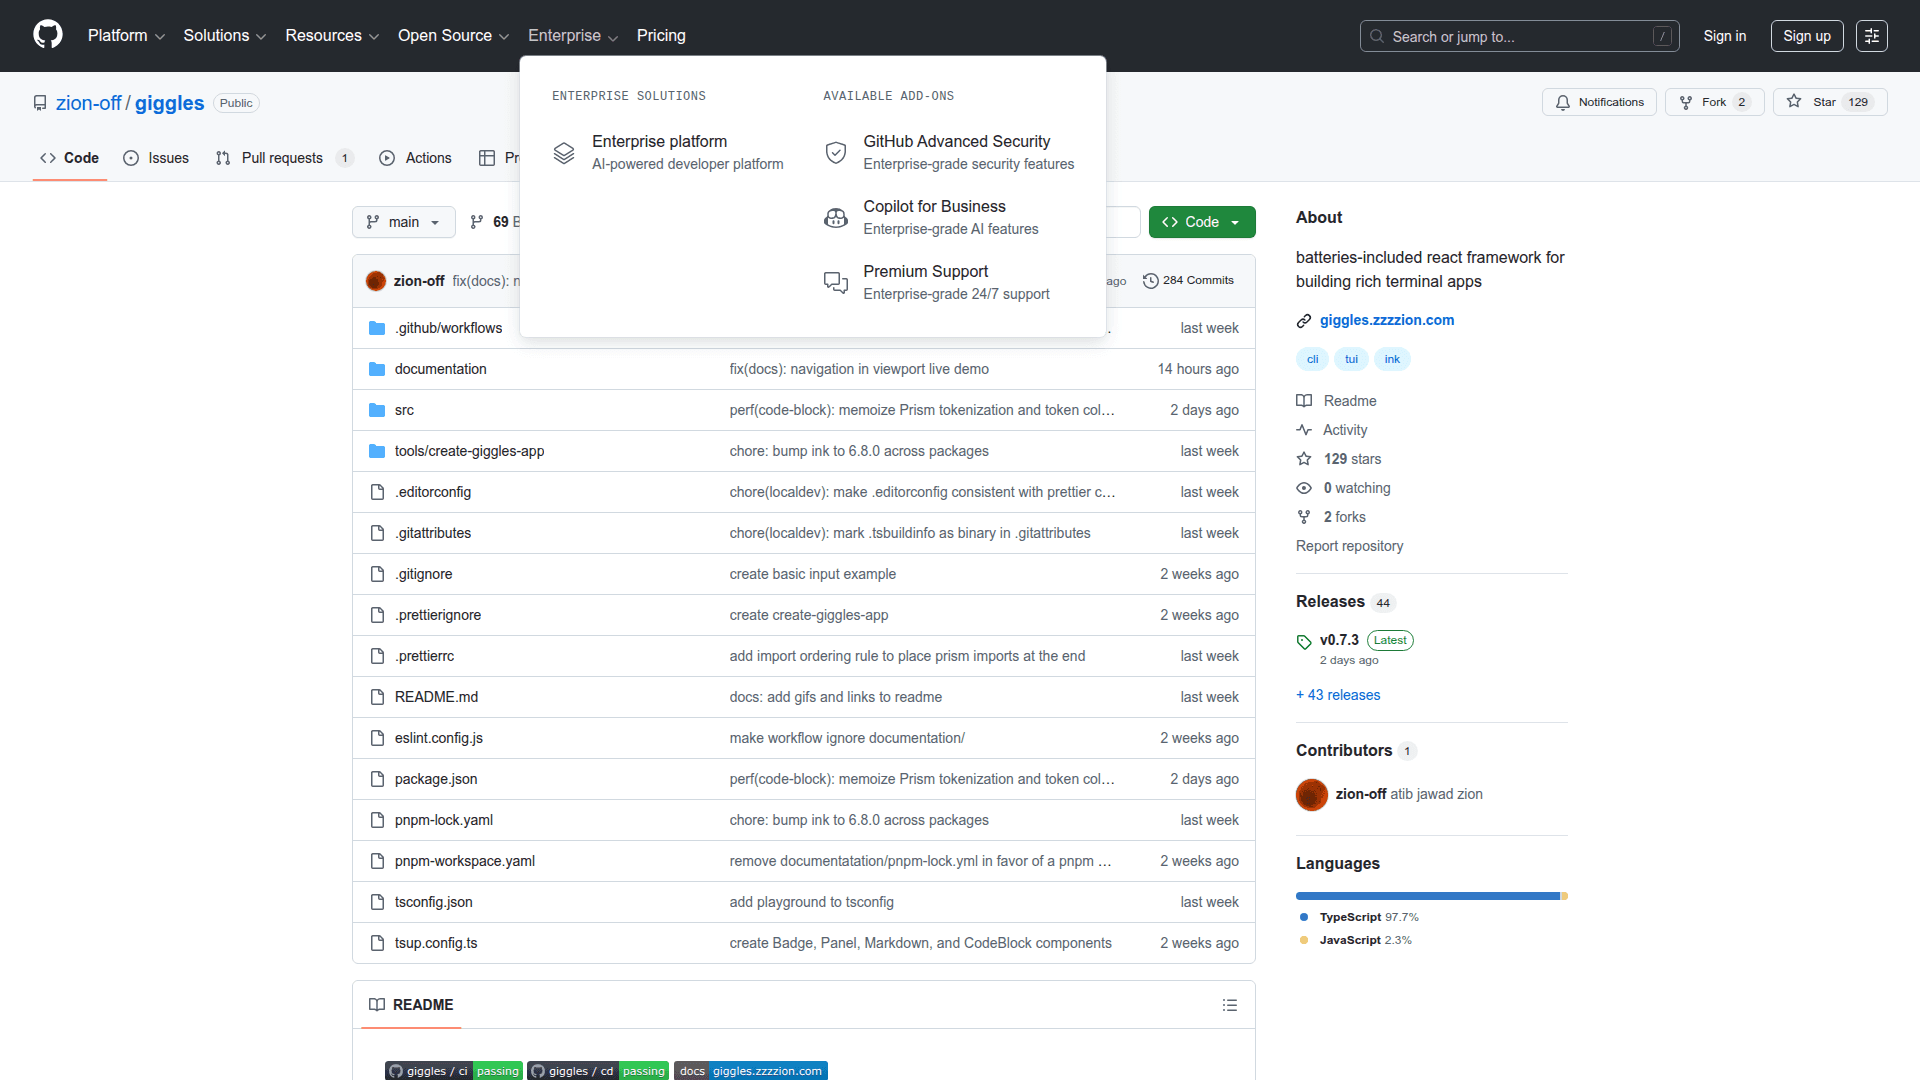This screenshot has height=1080, width=1920.
Task: Expand the main branch dropdown
Action: 403,222
